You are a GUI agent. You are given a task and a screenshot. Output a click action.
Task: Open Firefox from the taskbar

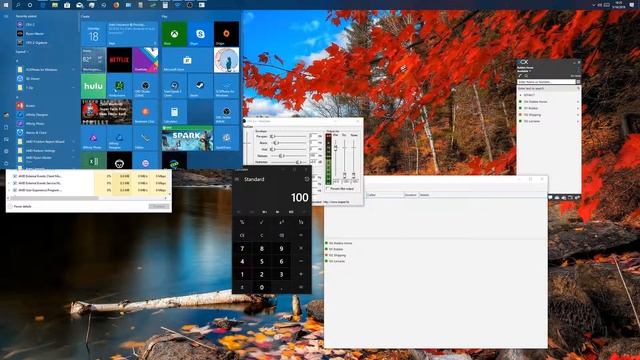116,5
